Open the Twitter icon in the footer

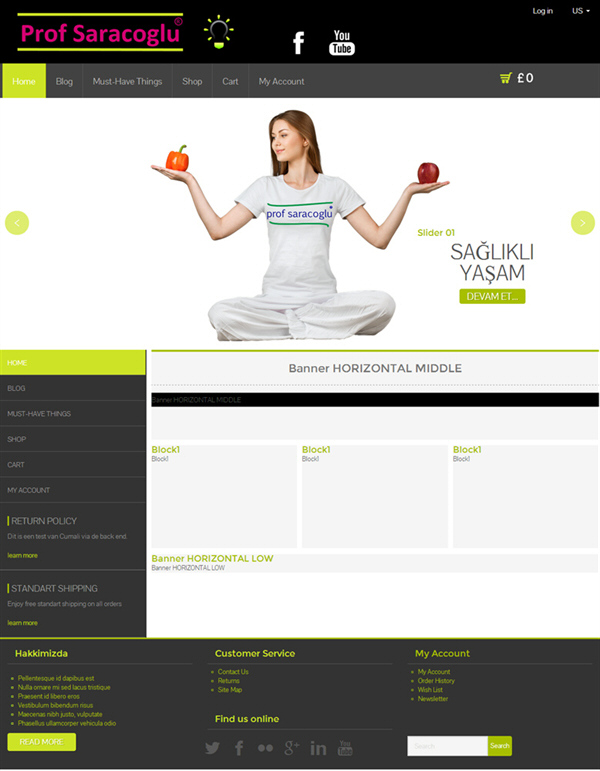[x=212, y=748]
